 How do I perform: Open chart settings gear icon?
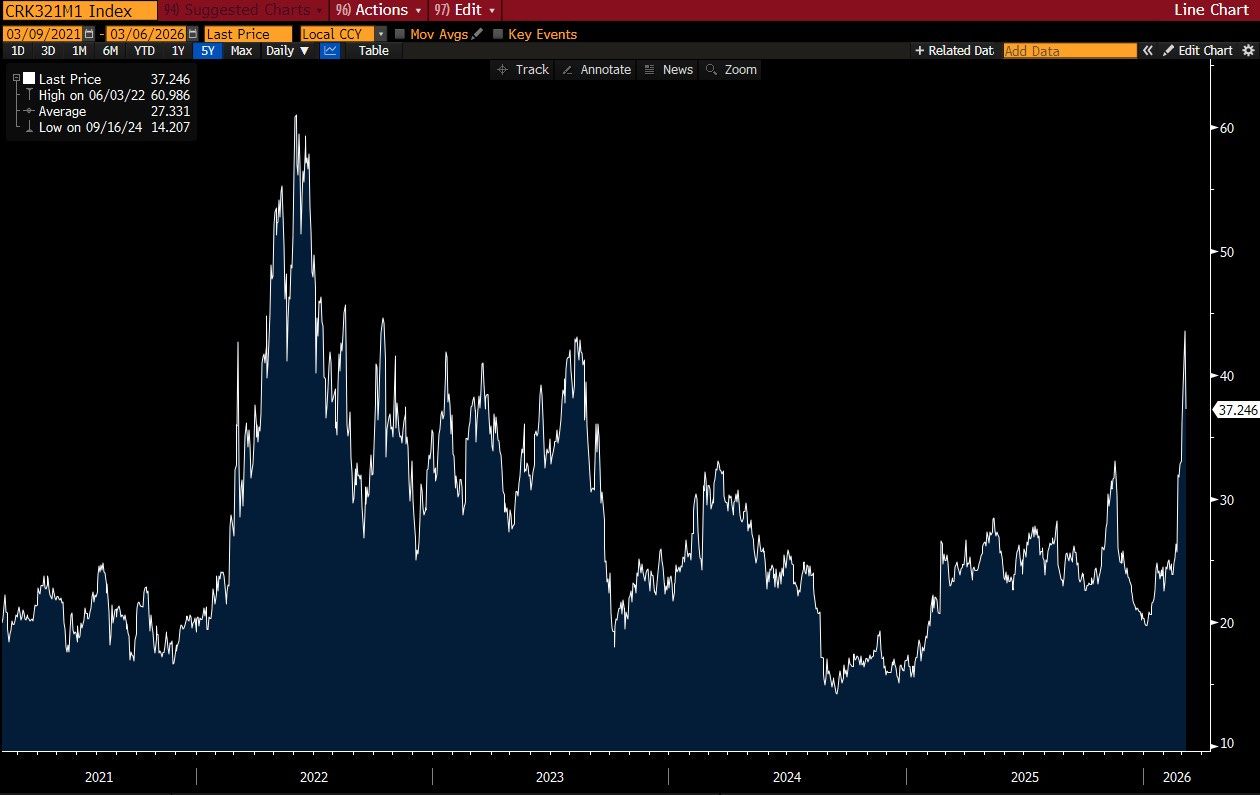1247,51
